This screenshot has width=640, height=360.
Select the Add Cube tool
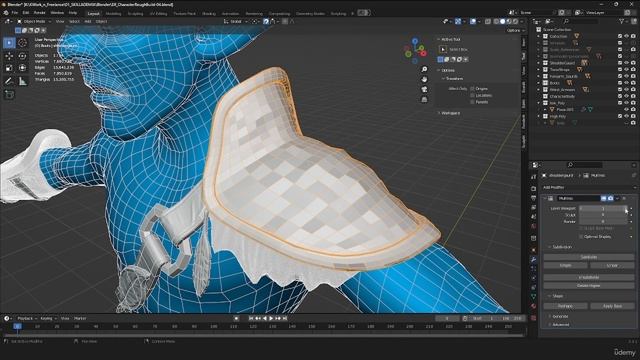pos(9,94)
